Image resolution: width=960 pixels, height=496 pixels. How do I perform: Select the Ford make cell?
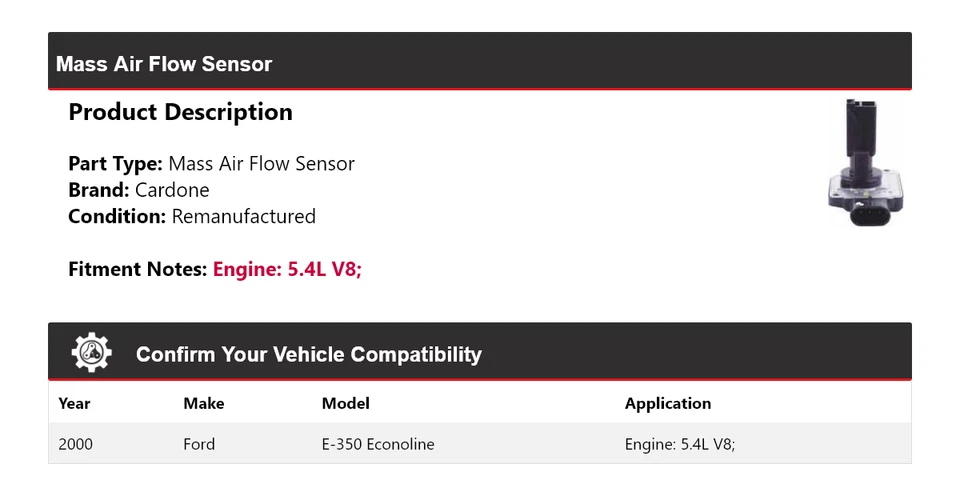[x=199, y=444]
